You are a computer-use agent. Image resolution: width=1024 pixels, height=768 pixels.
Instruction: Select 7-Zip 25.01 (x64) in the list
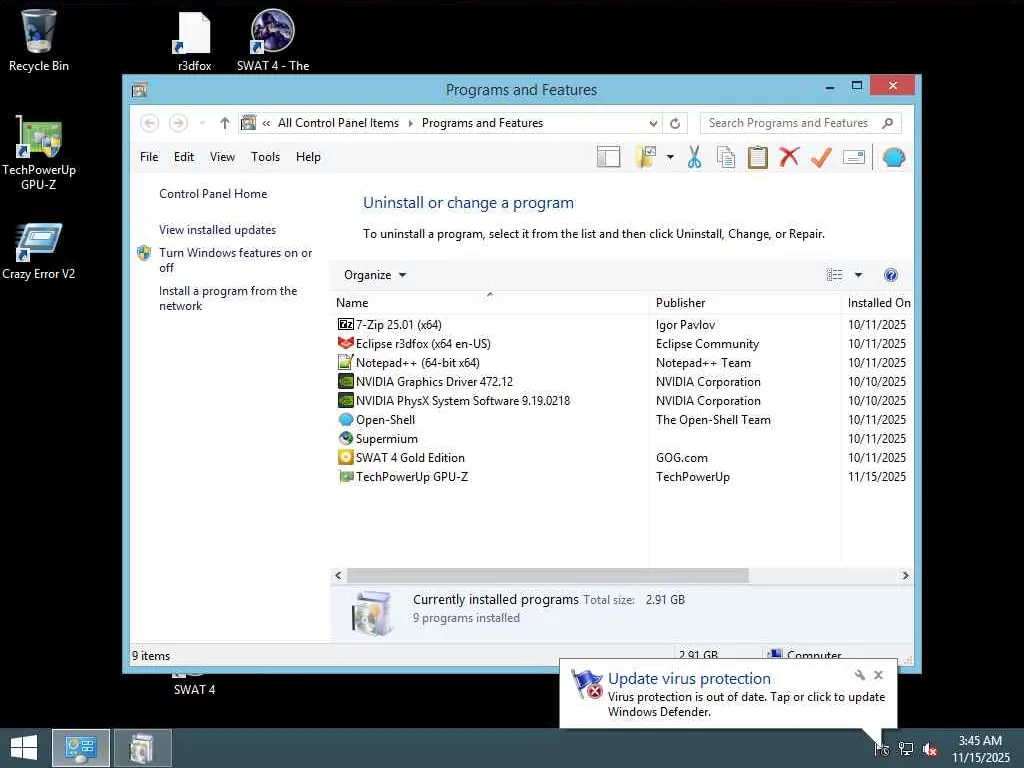622,325
